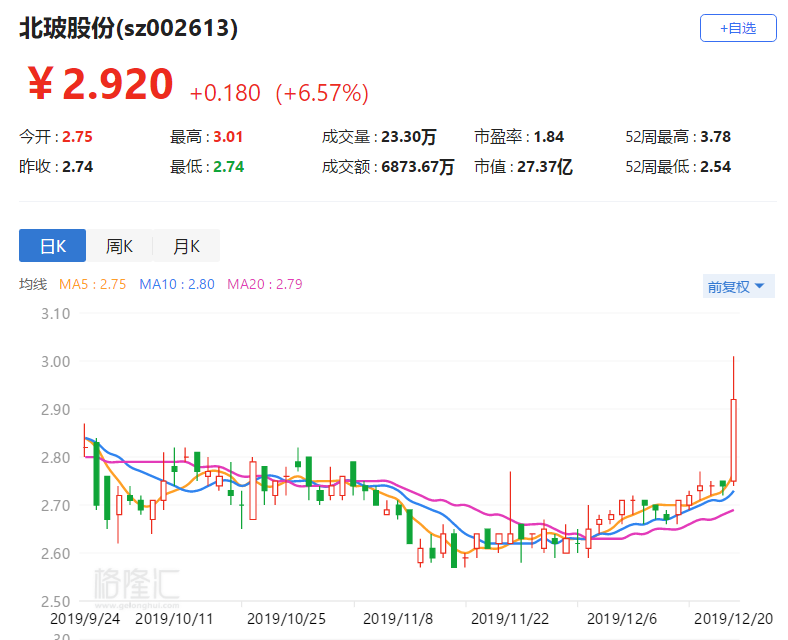Click the MA10 : 2.80 indicator label

[x=177, y=284]
